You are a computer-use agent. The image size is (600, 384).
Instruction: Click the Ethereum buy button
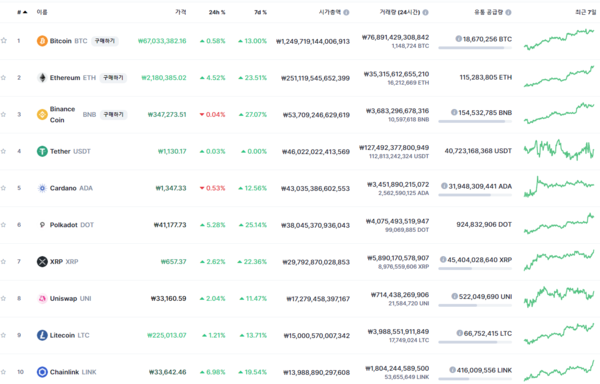coord(113,78)
